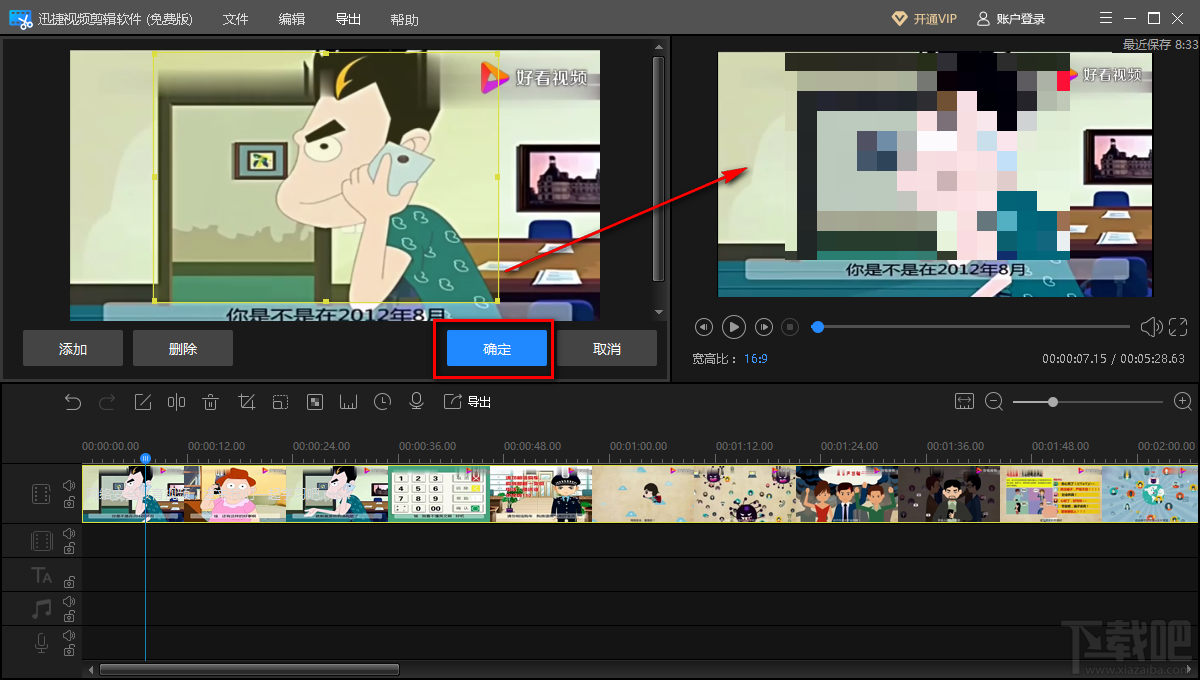Screen dimensions: 1200x680
Task: Click the voiceover microphone in the toolbar
Action: (x=417, y=402)
